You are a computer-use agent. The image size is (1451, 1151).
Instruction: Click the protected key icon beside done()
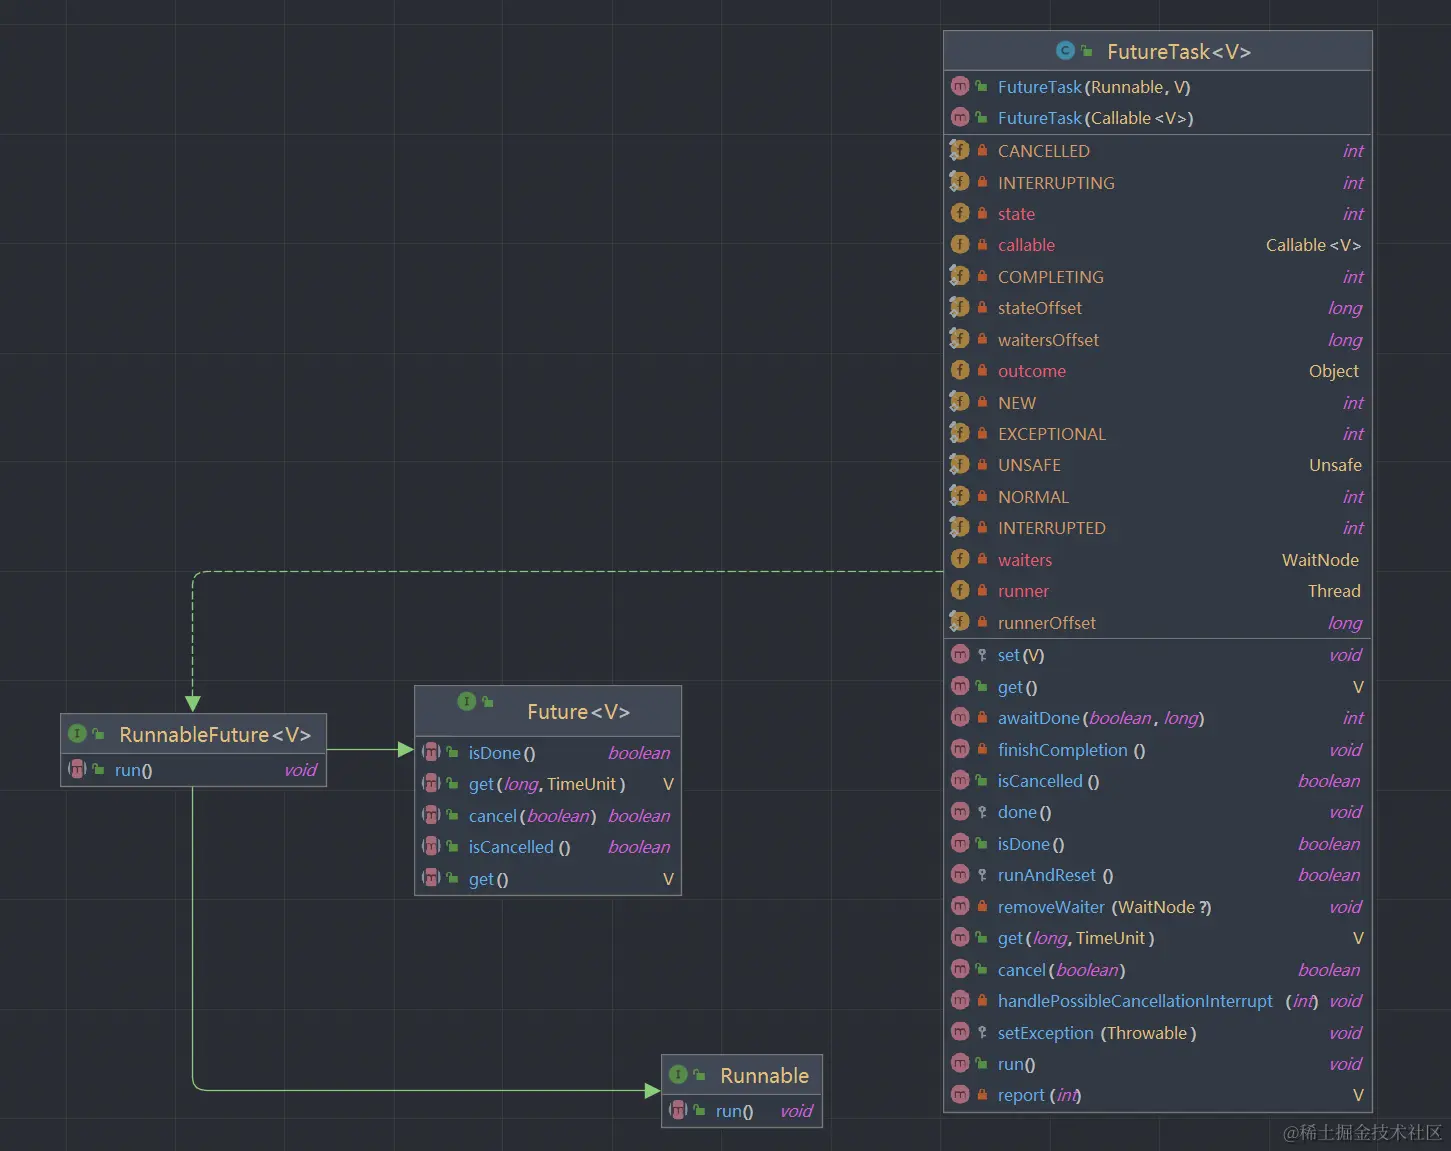point(982,812)
